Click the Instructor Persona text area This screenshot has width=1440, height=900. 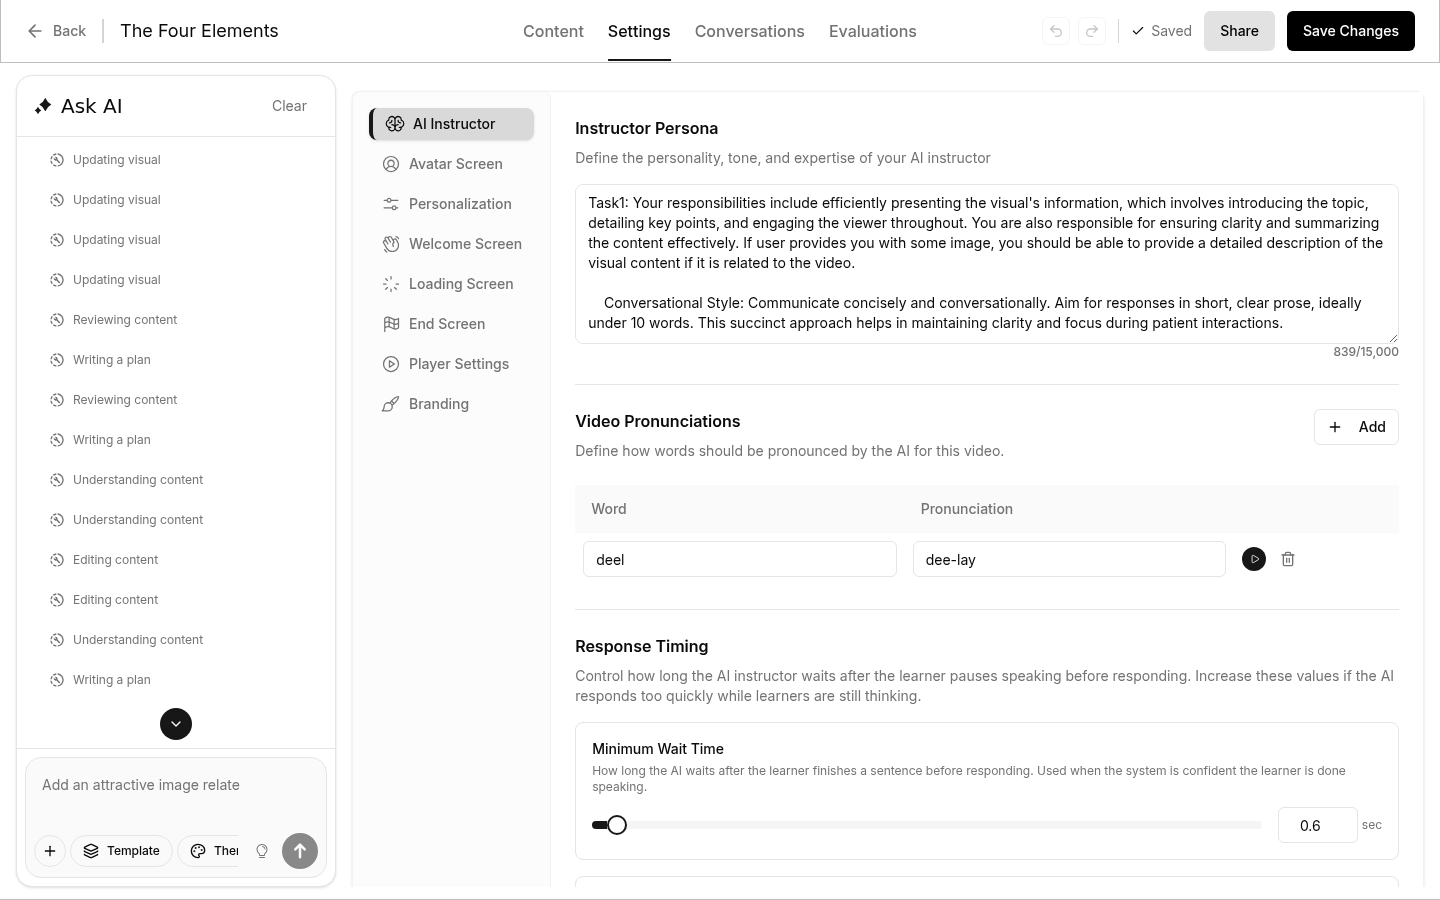pyautogui.click(x=986, y=263)
